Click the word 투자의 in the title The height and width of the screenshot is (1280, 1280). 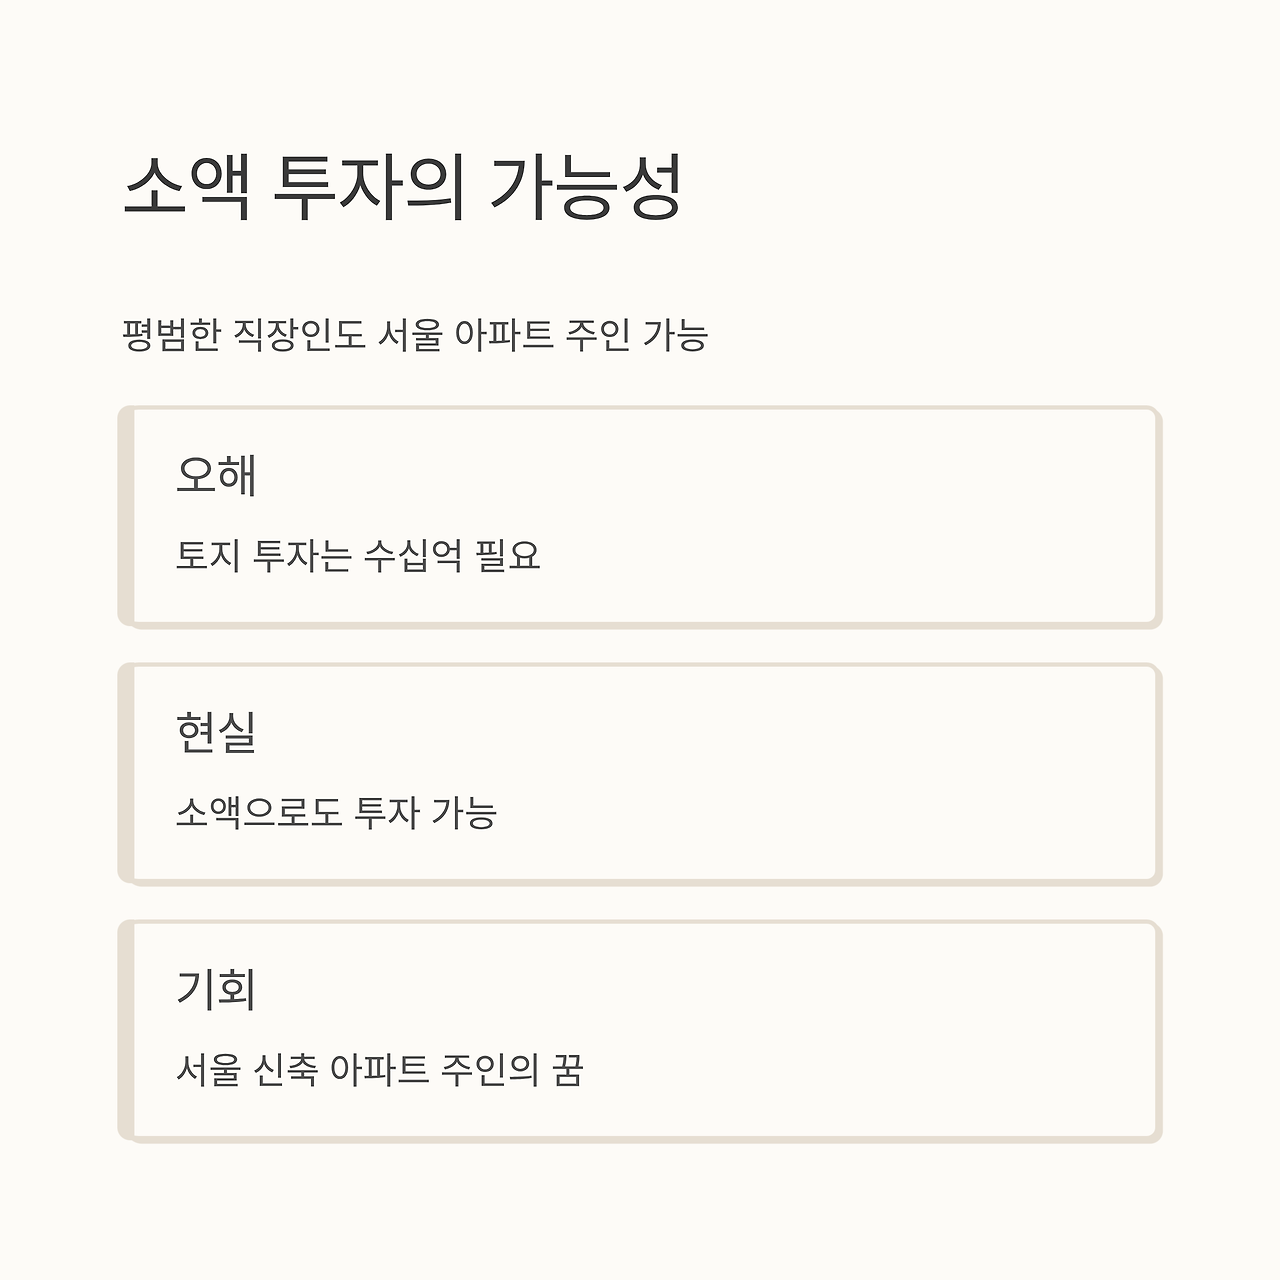(370, 188)
